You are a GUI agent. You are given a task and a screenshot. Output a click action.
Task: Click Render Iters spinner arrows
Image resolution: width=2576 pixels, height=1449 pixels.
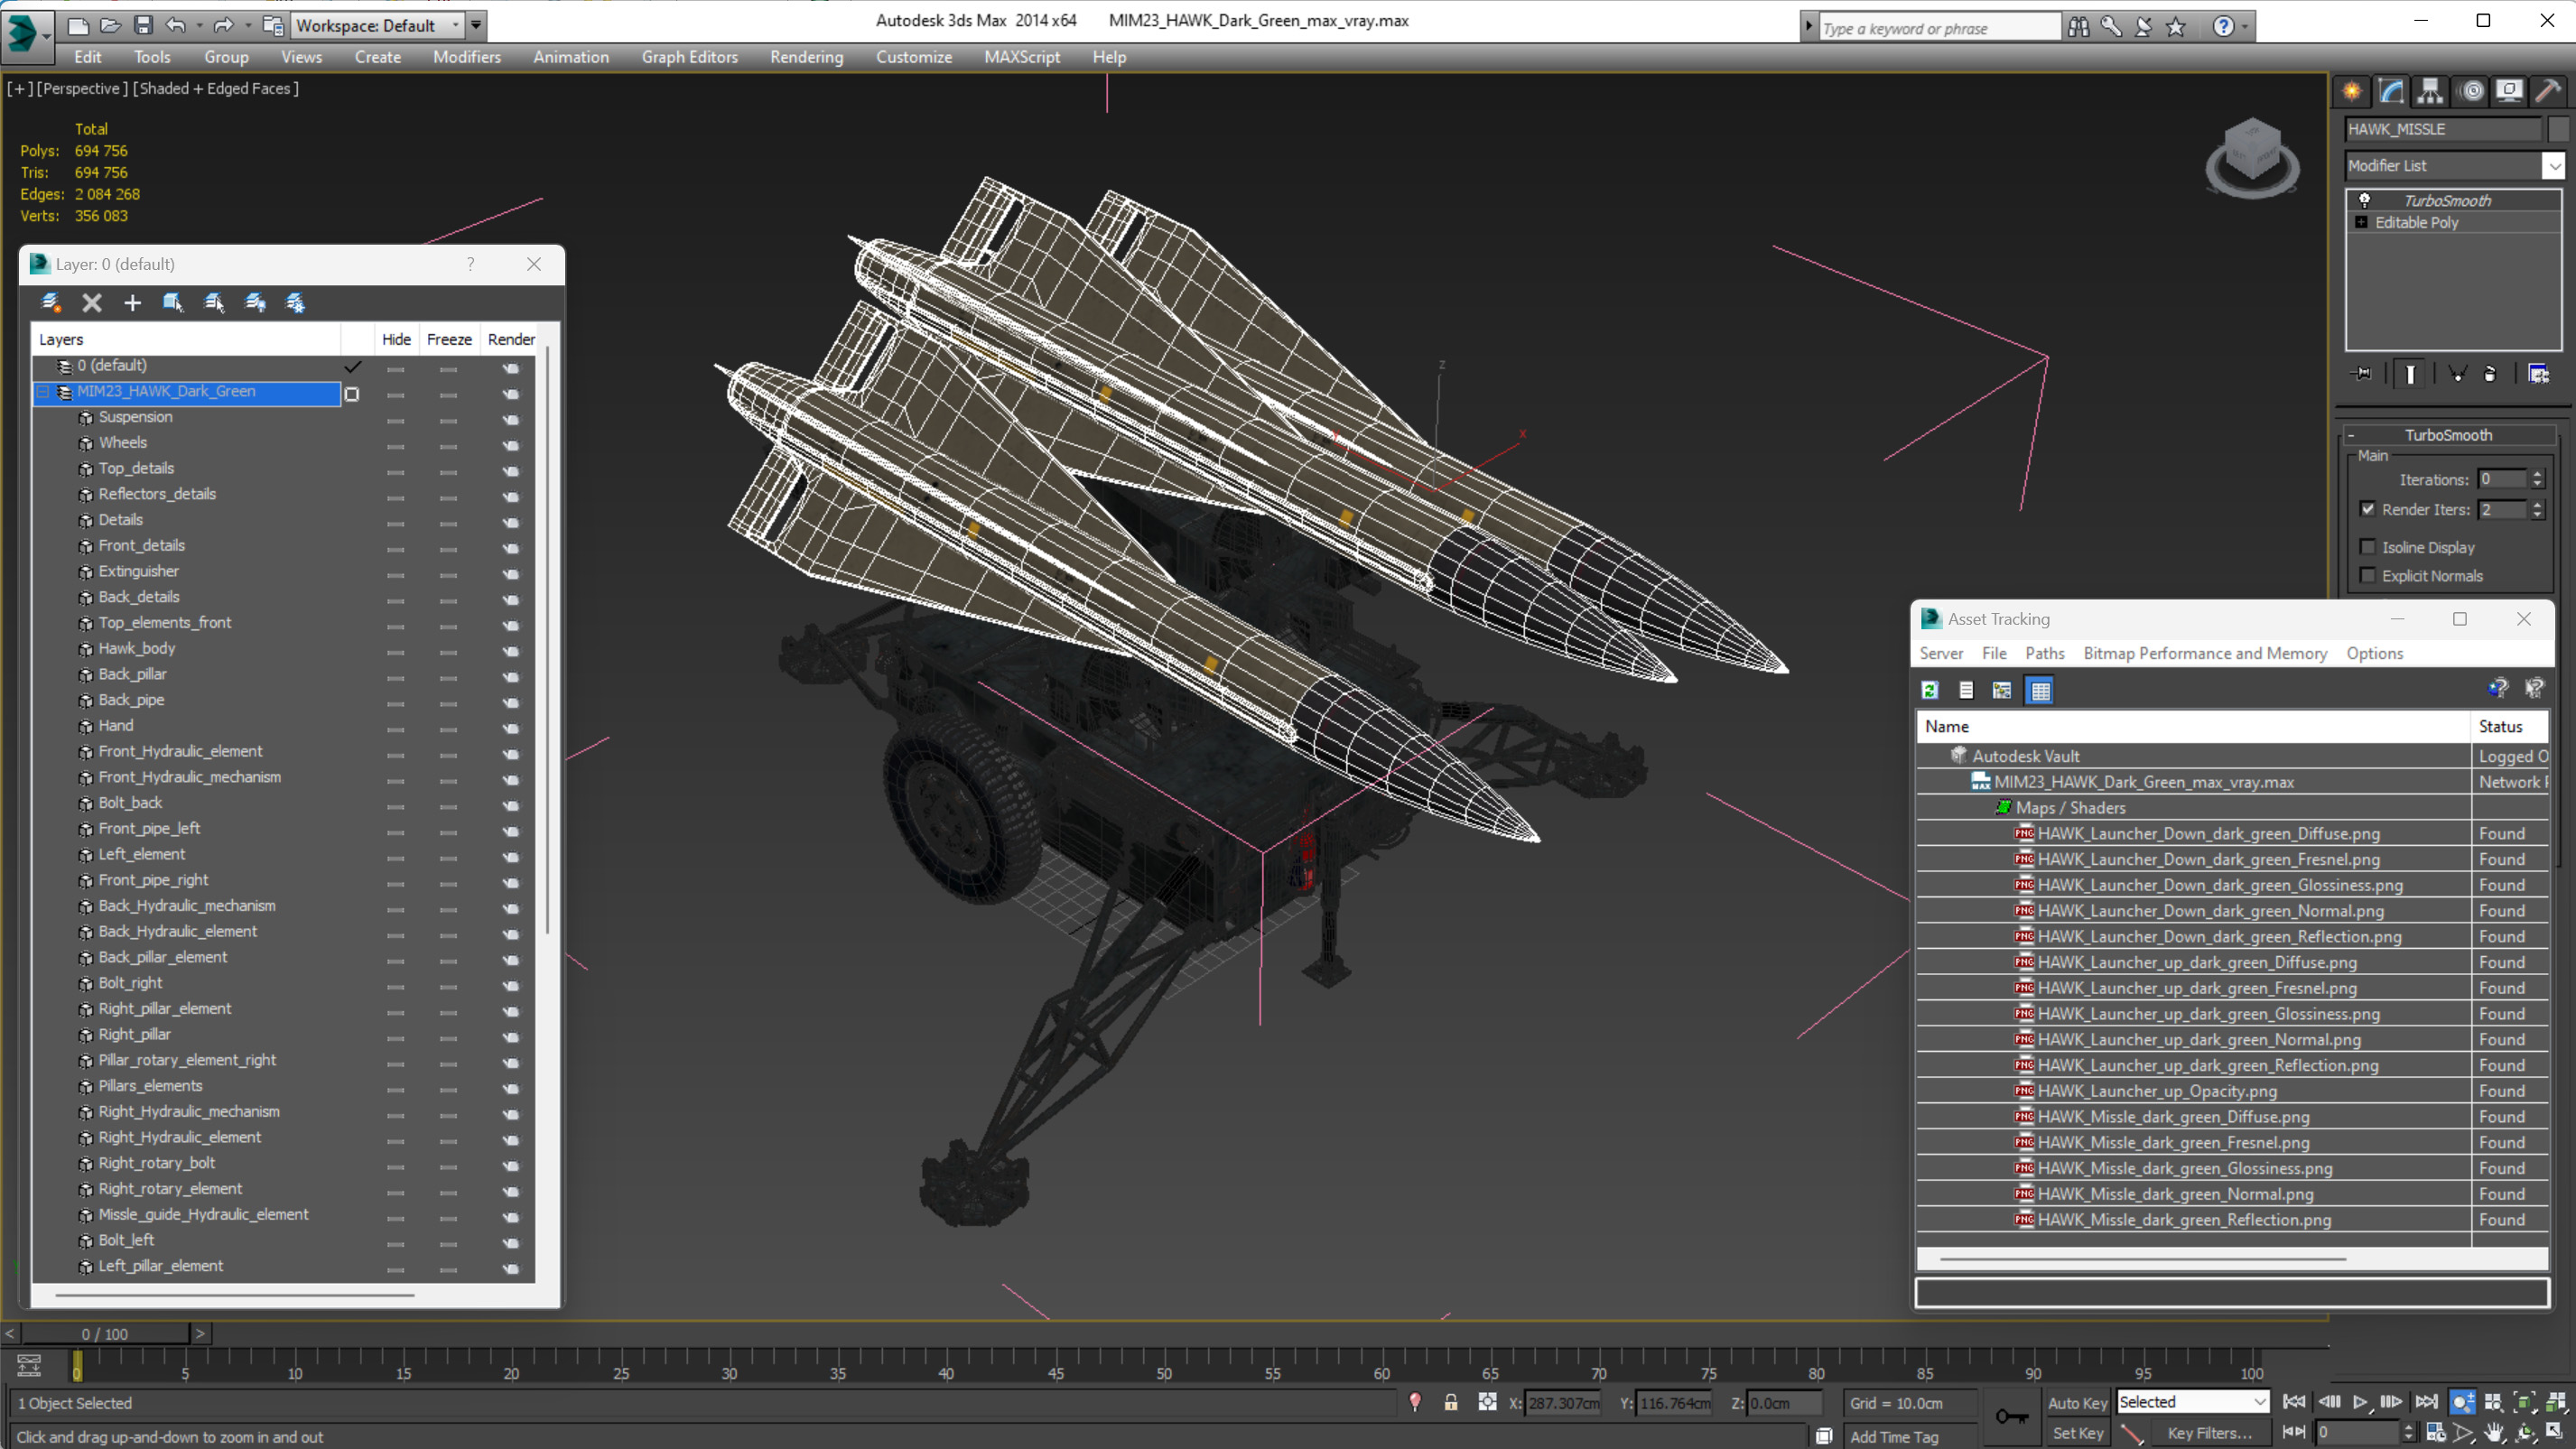coord(2537,510)
